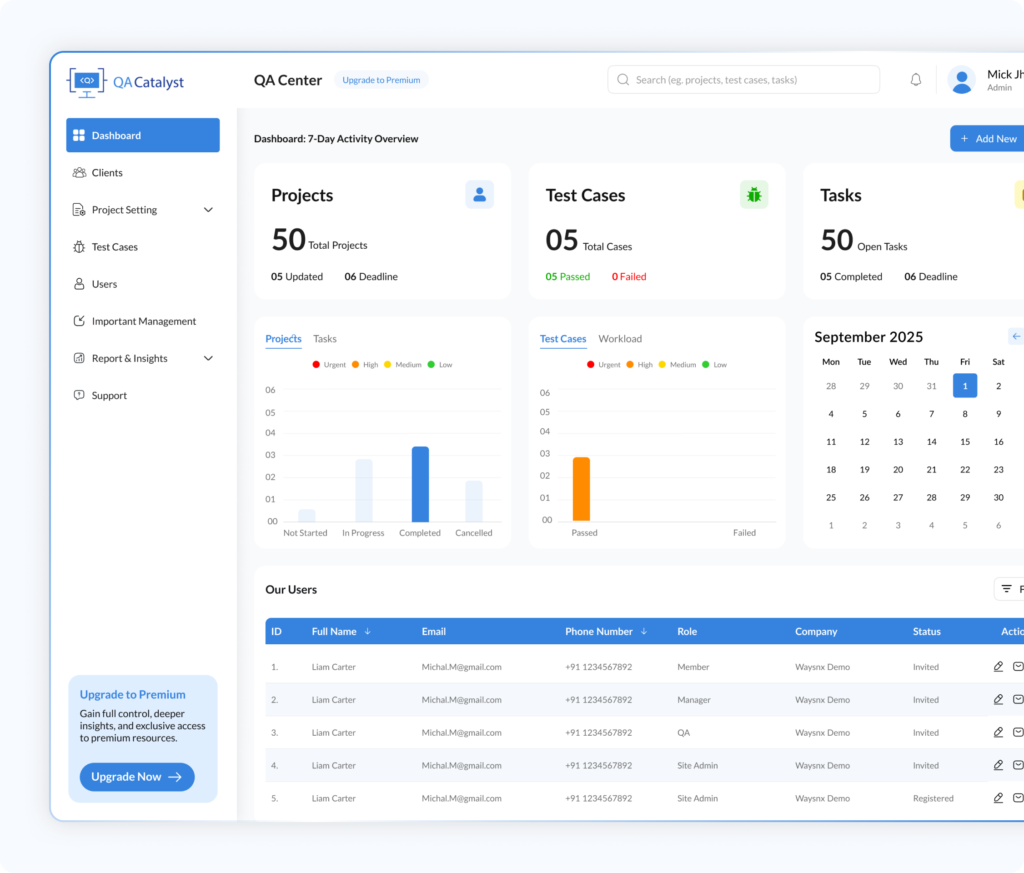Expand the Project Setting menu chevron
Screen dimensions: 1024x873
tap(208, 210)
